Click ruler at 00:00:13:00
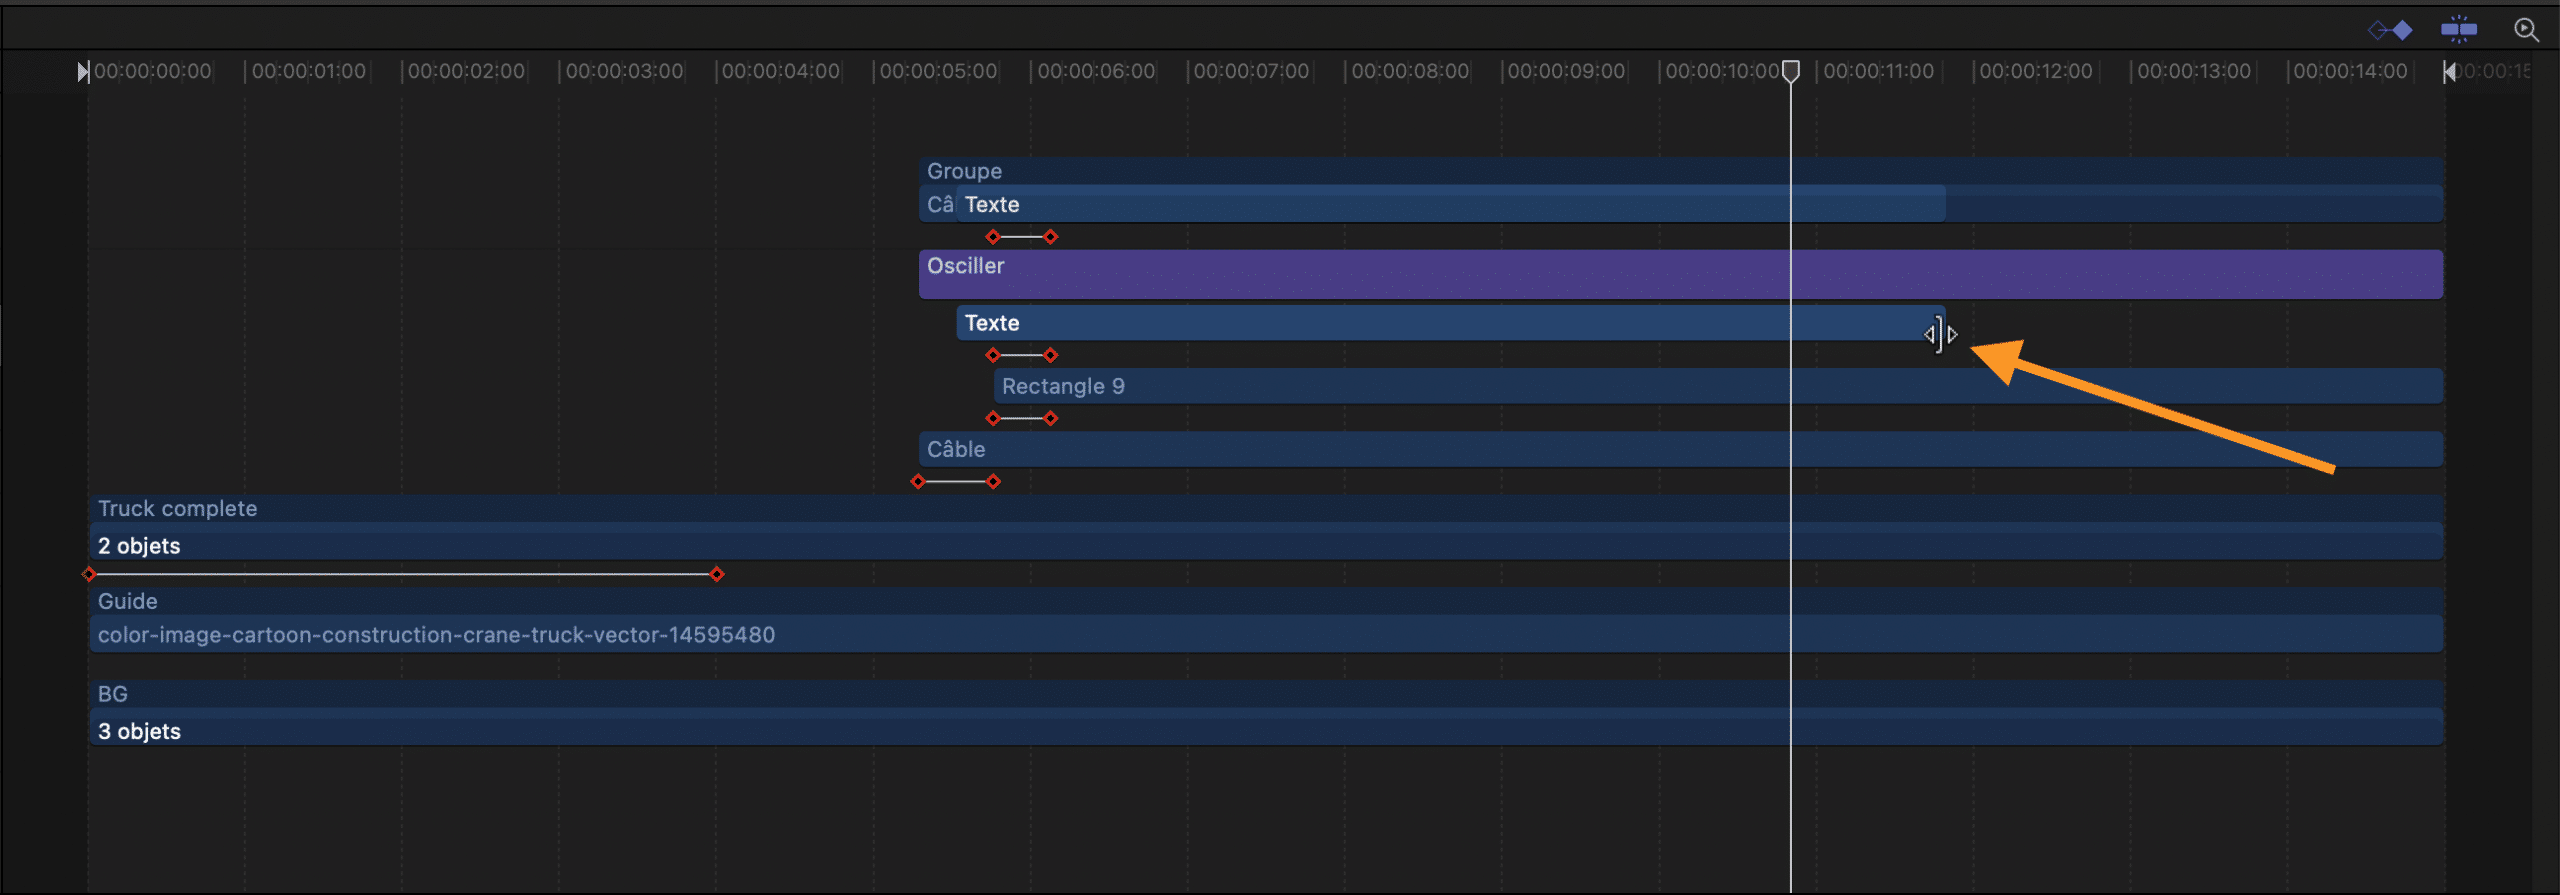 [2194, 72]
